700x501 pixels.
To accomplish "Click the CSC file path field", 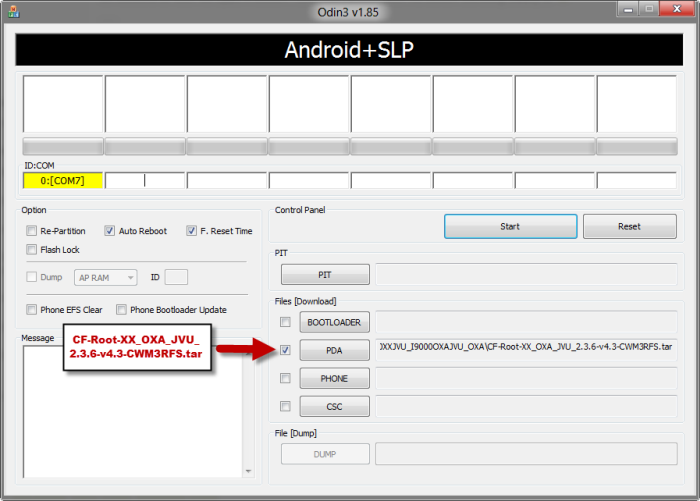I will (526, 406).
